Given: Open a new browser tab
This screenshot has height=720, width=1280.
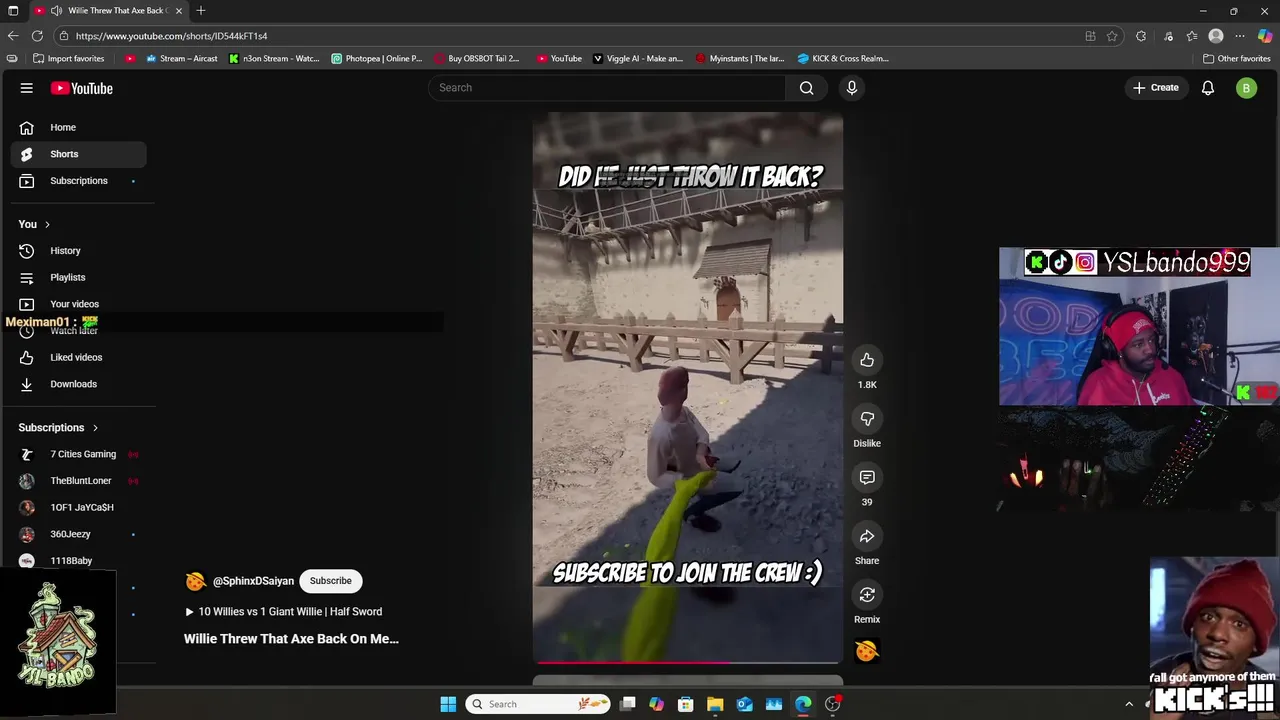Looking at the screenshot, I should coord(201,10).
